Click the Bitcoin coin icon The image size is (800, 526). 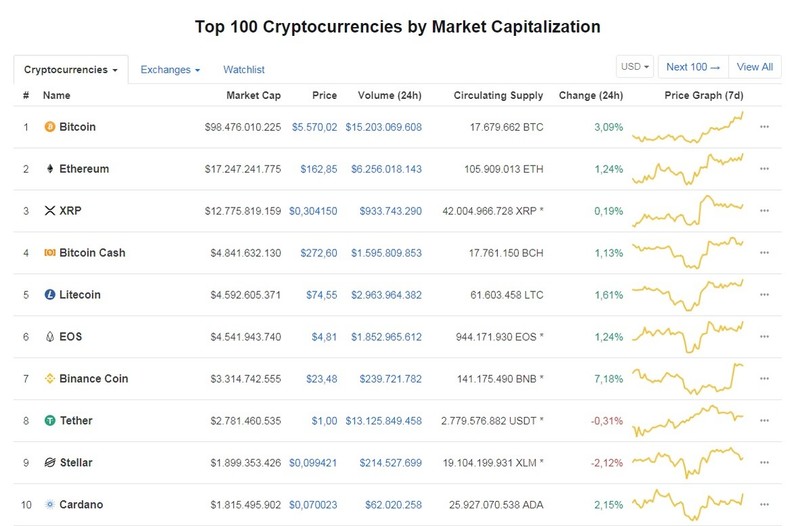[49, 127]
